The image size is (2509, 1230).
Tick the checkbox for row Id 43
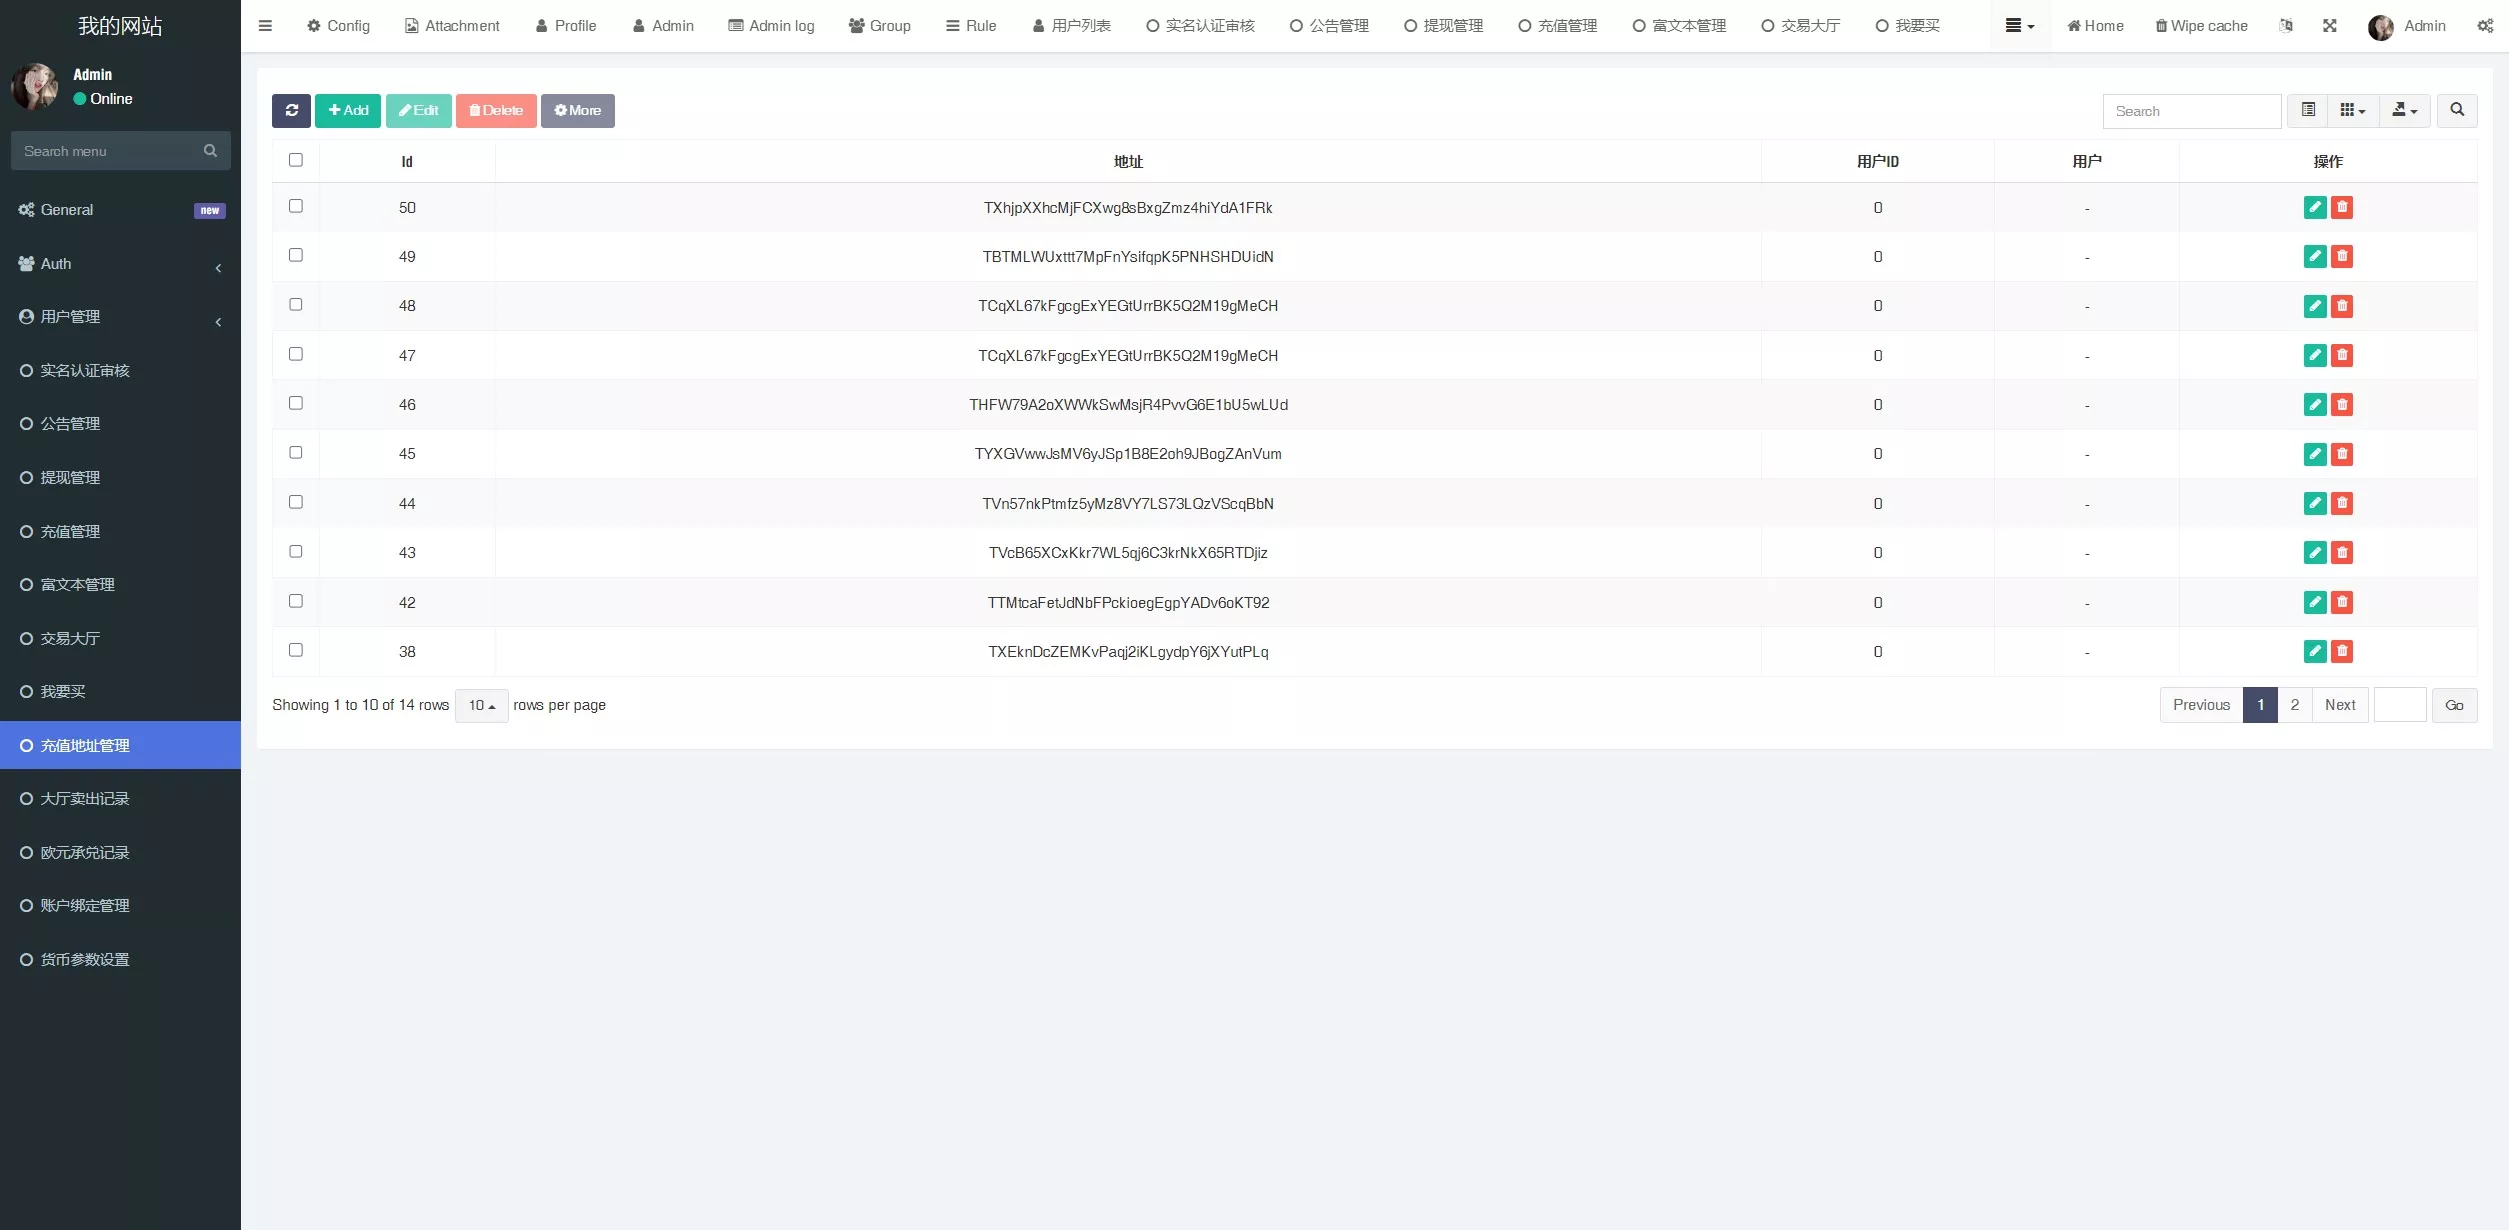click(296, 552)
